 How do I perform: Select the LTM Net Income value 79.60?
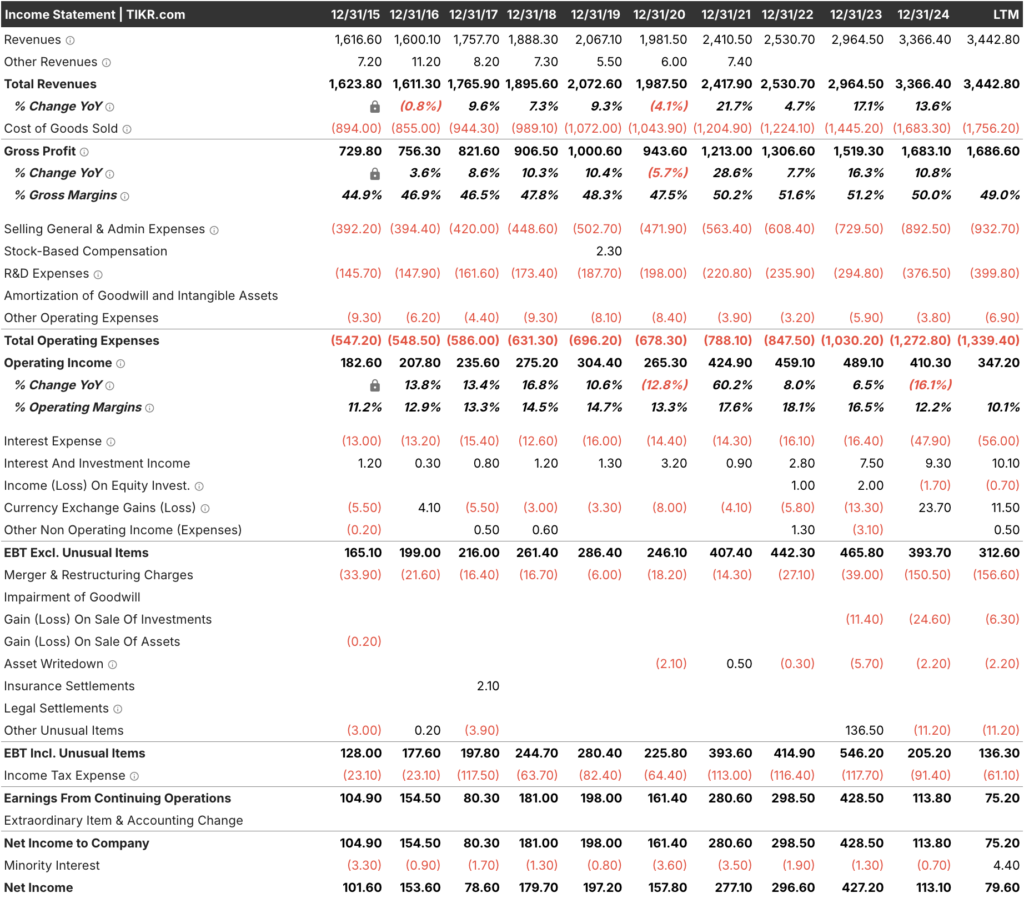[1000, 888]
